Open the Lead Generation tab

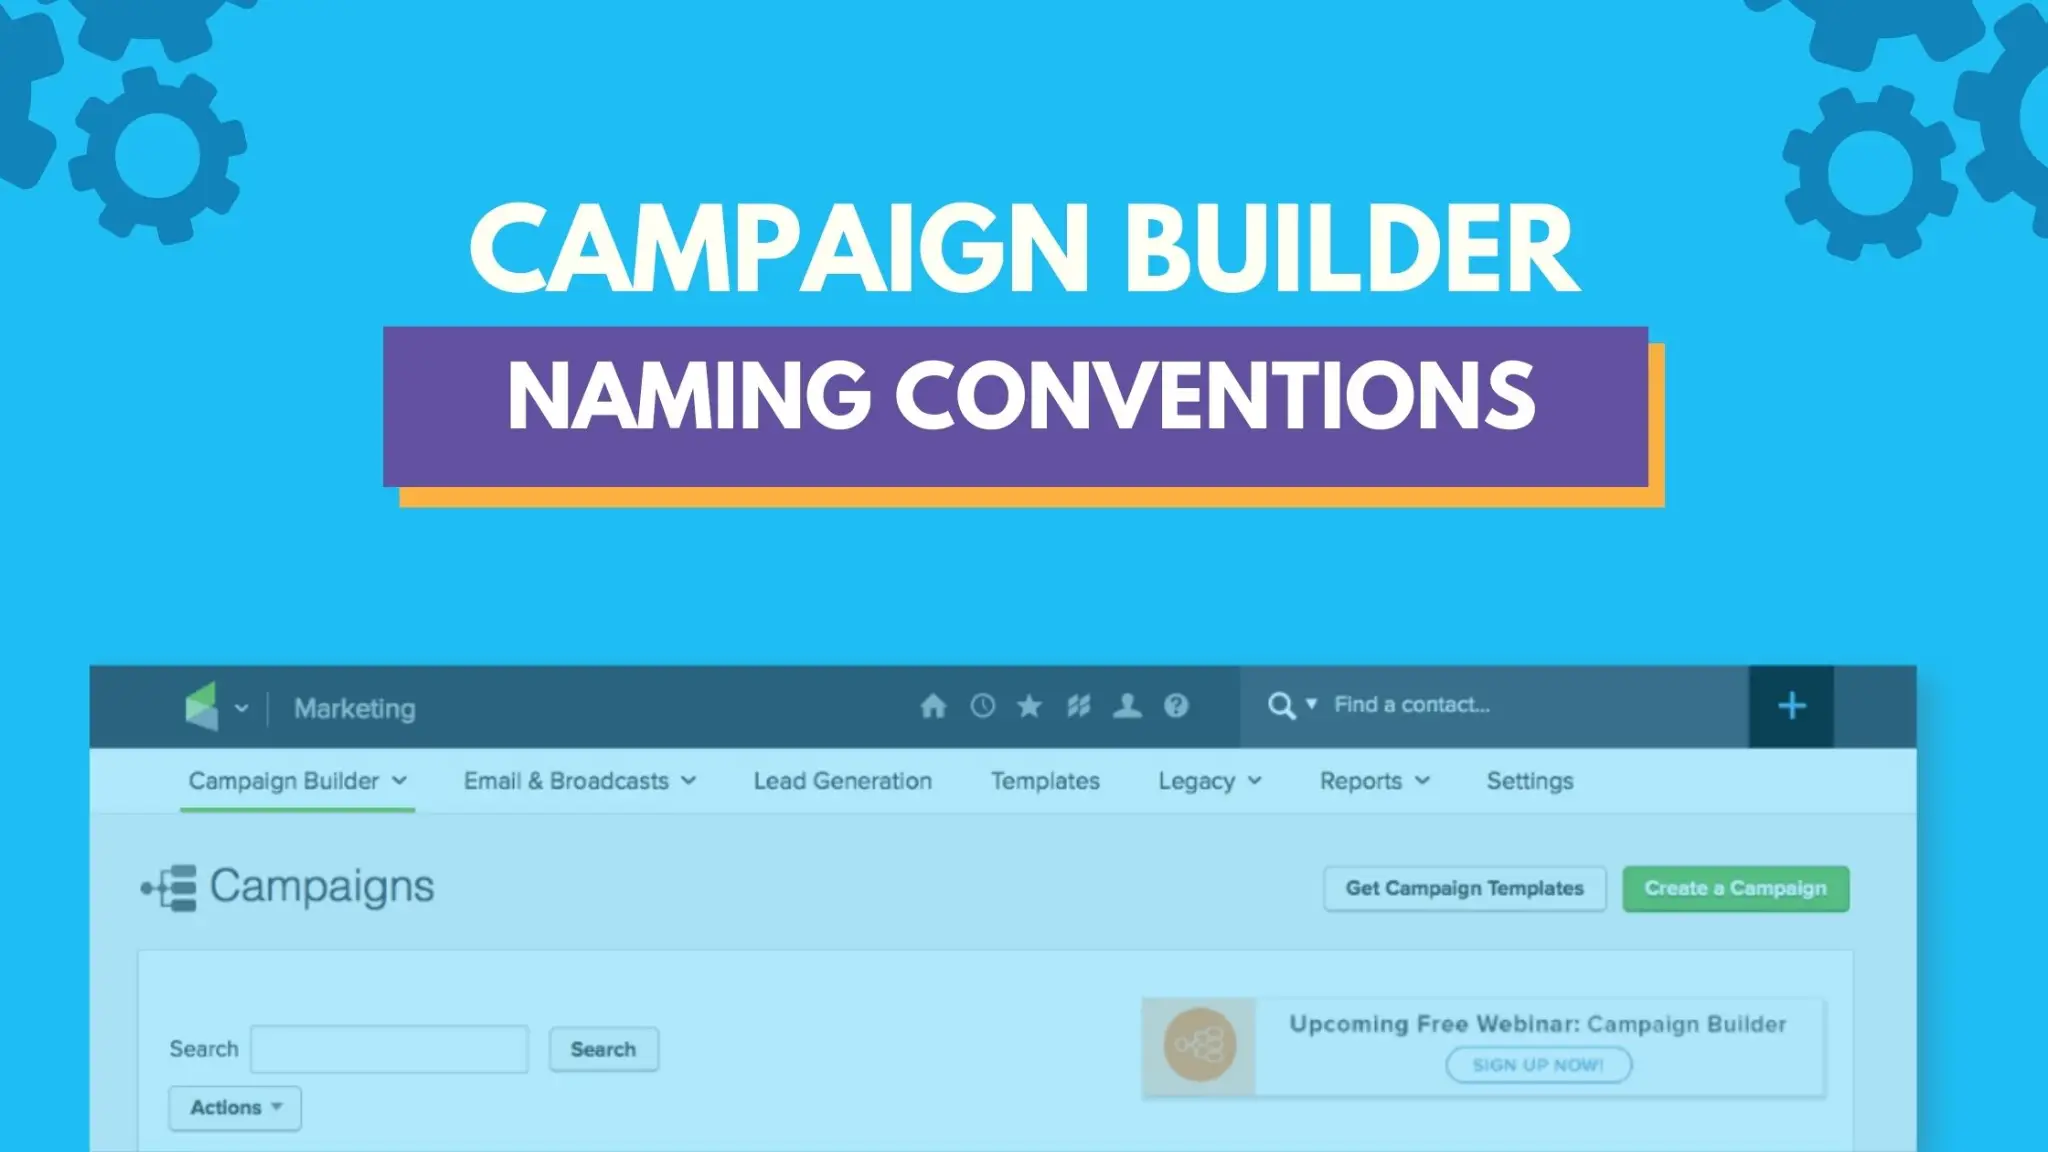[x=841, y=781]
